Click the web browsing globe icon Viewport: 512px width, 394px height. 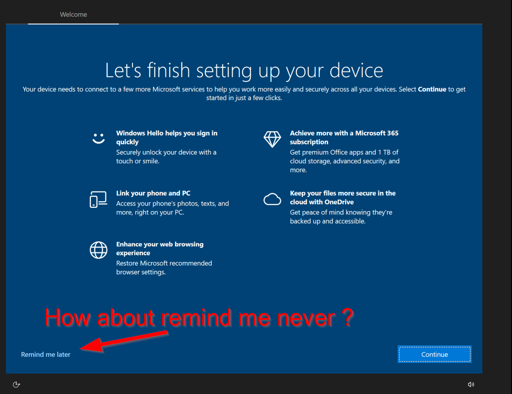click(x=98, y=250)
